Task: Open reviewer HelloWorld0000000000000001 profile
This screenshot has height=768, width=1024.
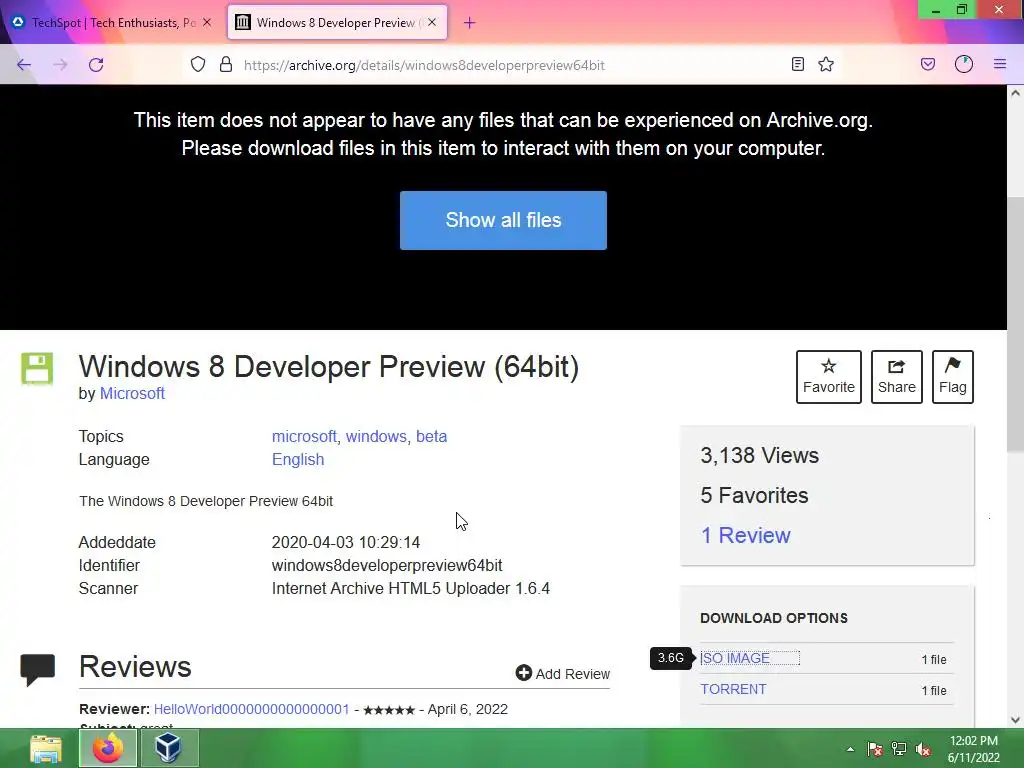Action: [251, 709]
